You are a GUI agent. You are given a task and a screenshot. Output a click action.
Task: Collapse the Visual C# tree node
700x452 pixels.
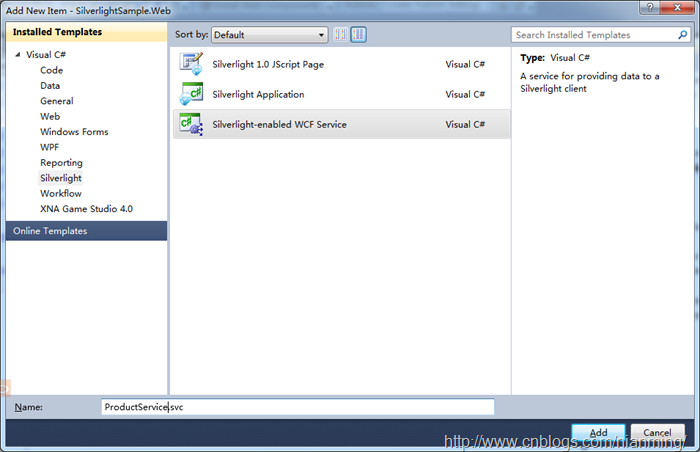18,54
